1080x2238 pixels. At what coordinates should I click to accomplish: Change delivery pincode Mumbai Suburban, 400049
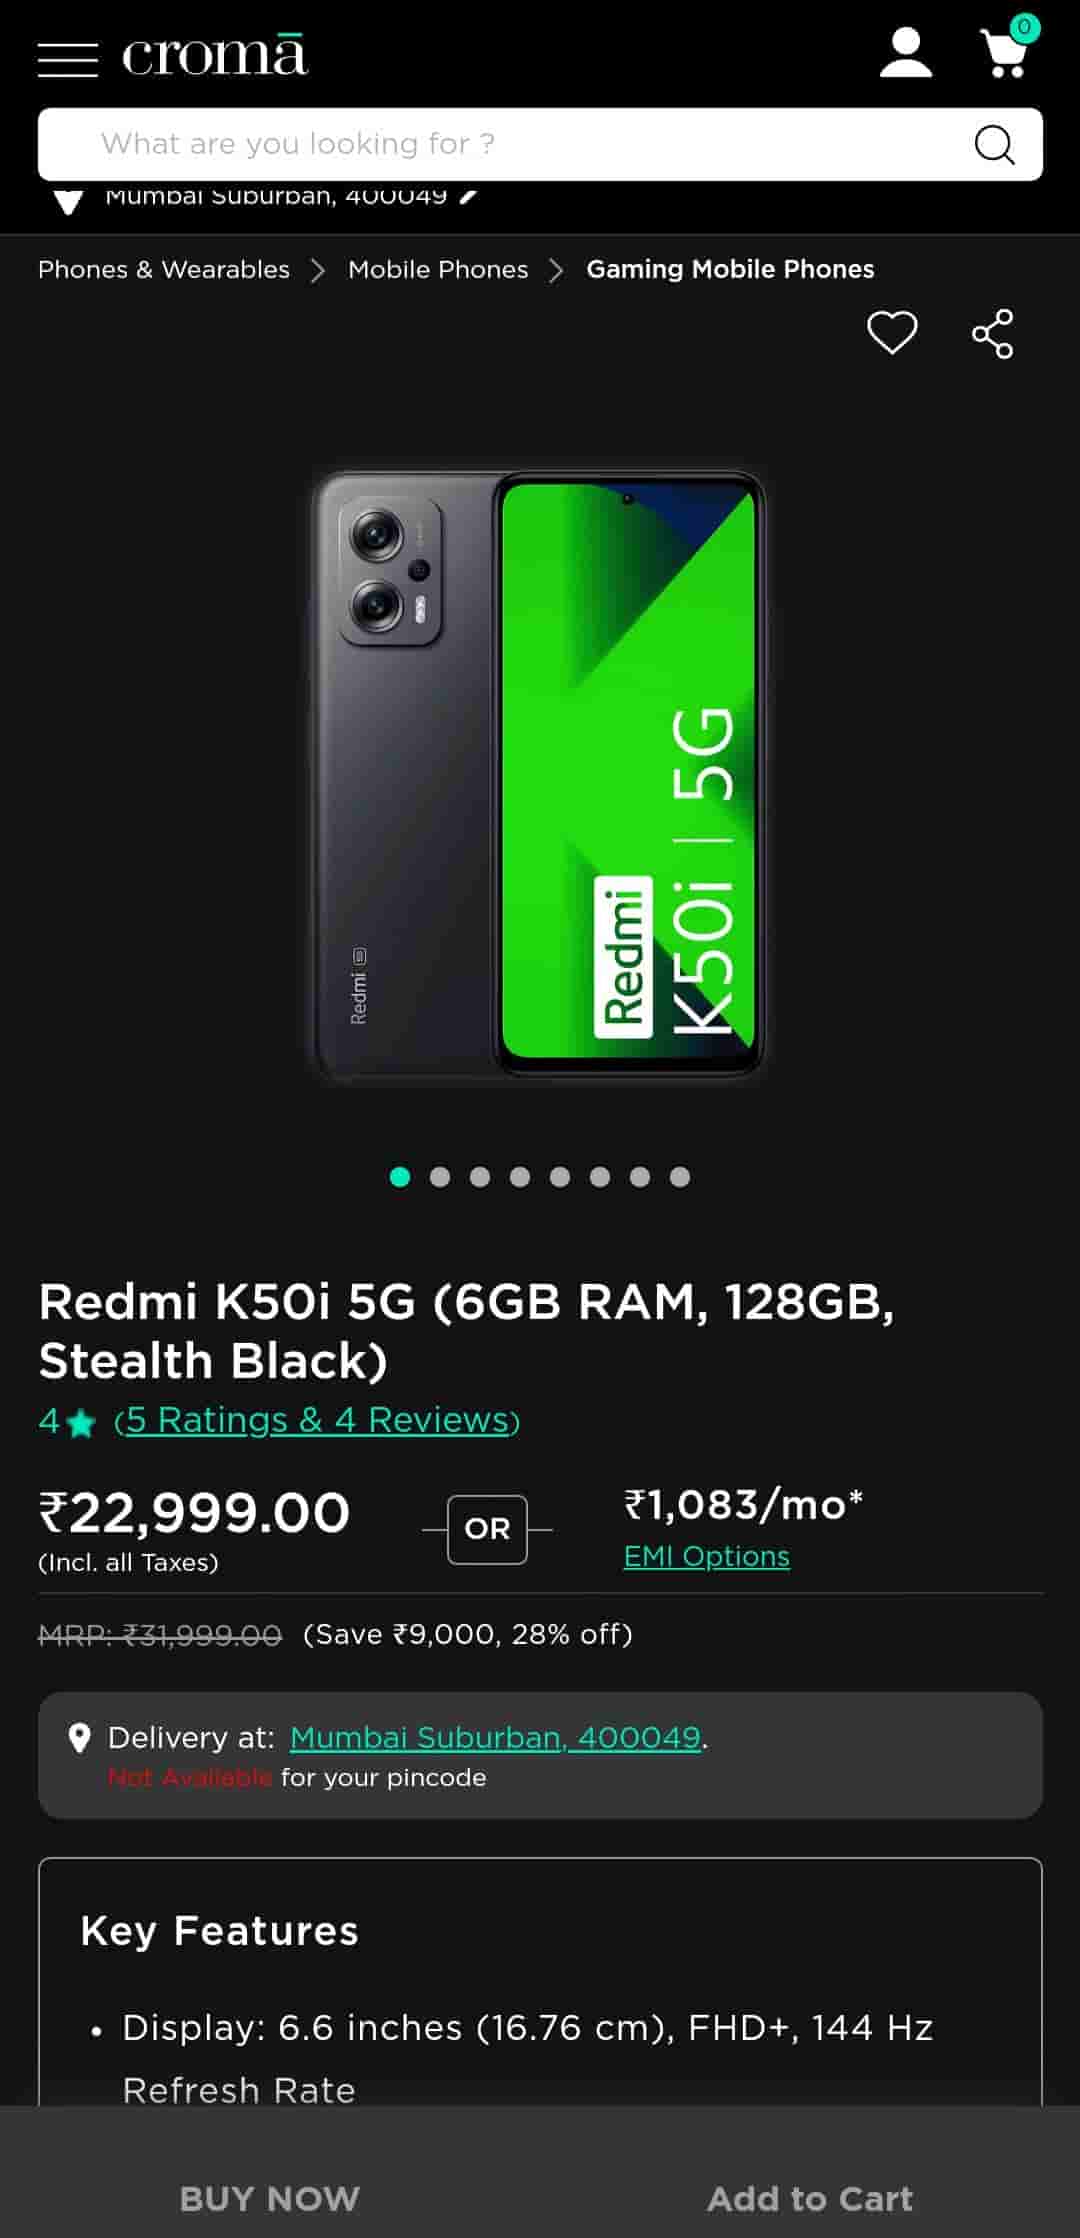(496, 1738)
